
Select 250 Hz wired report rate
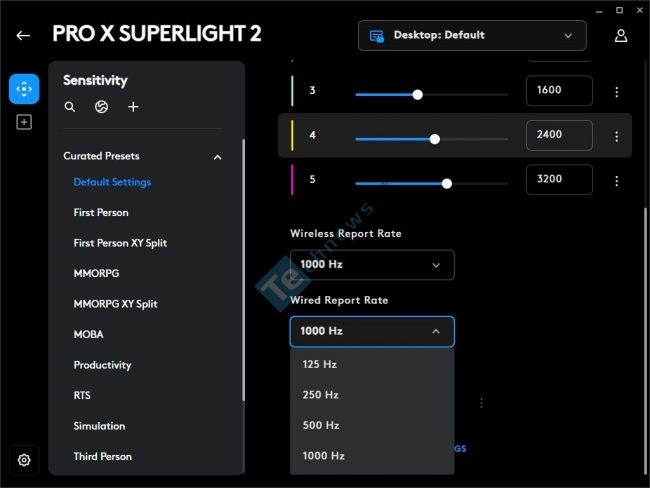pos(372,395)
